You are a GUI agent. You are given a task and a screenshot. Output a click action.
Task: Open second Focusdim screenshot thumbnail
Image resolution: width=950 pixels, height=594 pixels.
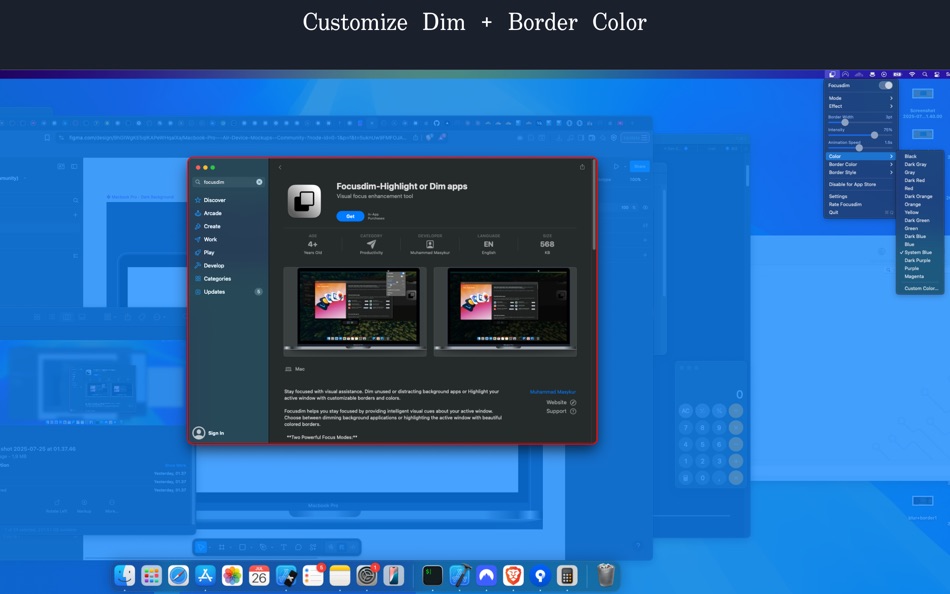(x=505, y=311)
